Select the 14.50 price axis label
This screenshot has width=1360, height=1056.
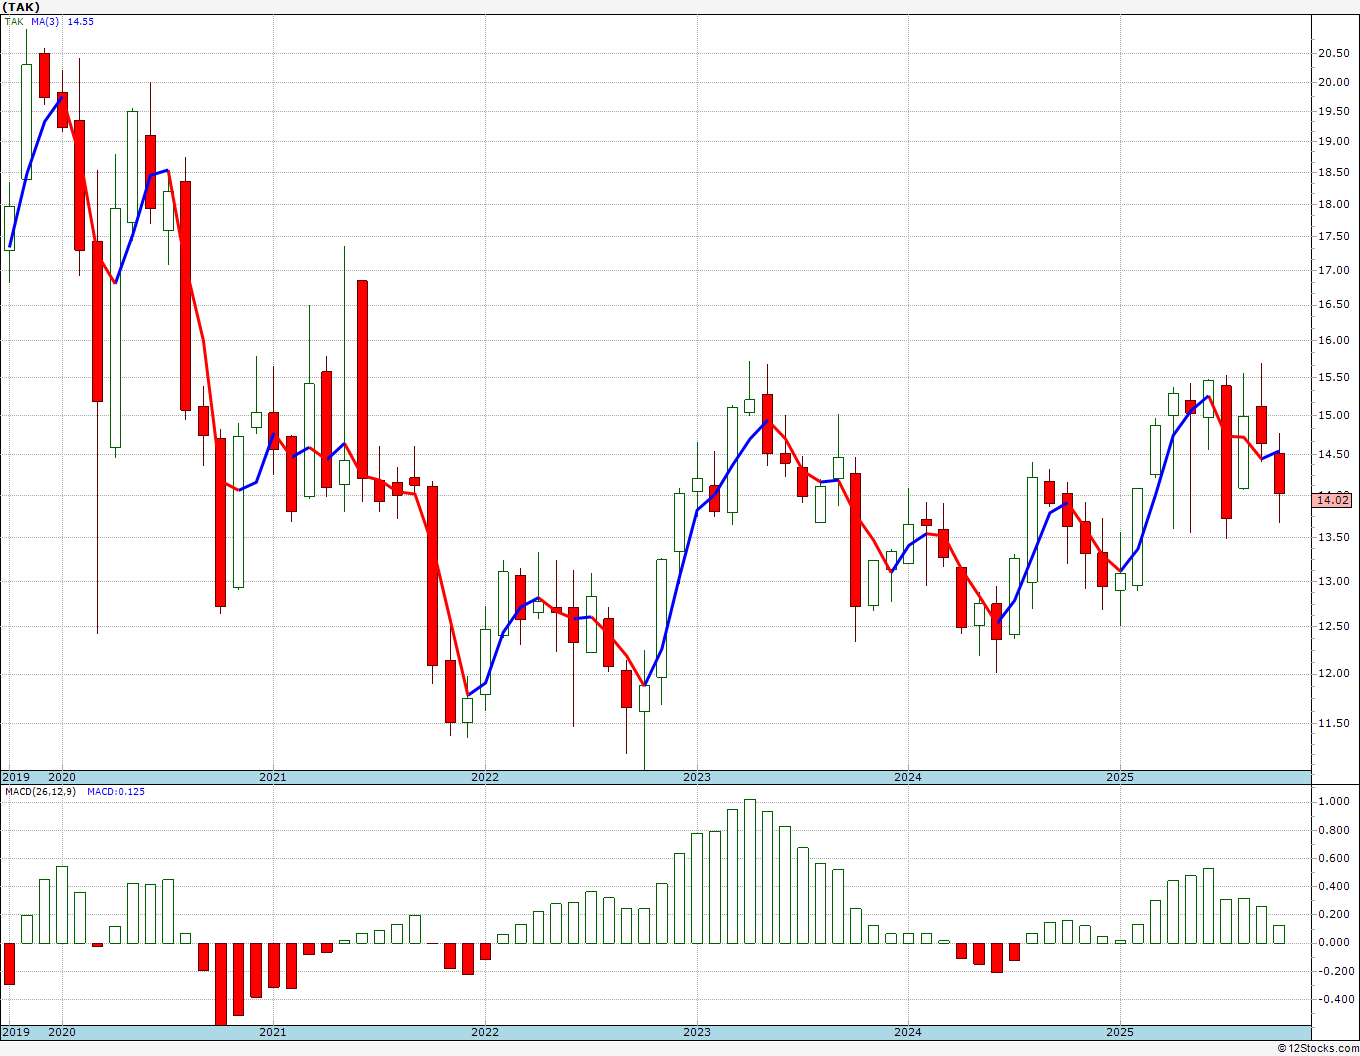[1332, 455]
